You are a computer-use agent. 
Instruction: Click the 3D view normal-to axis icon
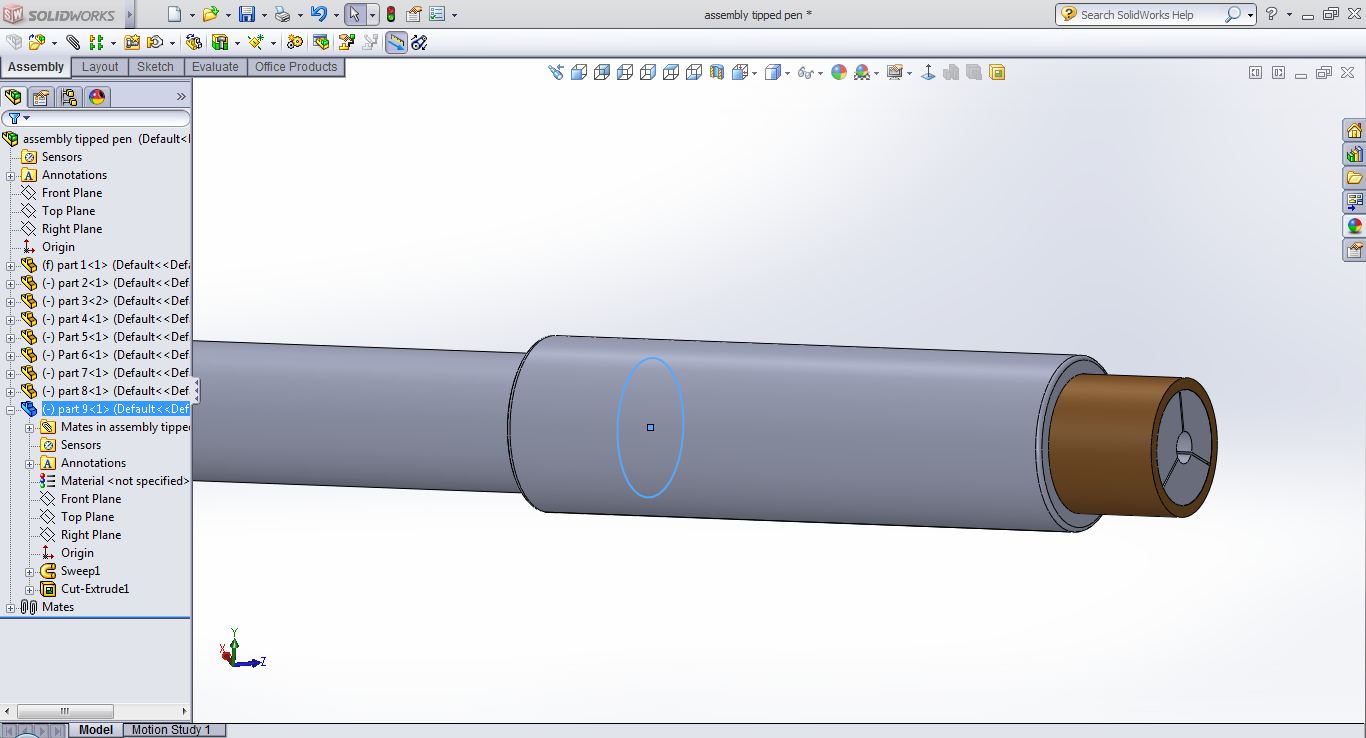coord(928,72)
